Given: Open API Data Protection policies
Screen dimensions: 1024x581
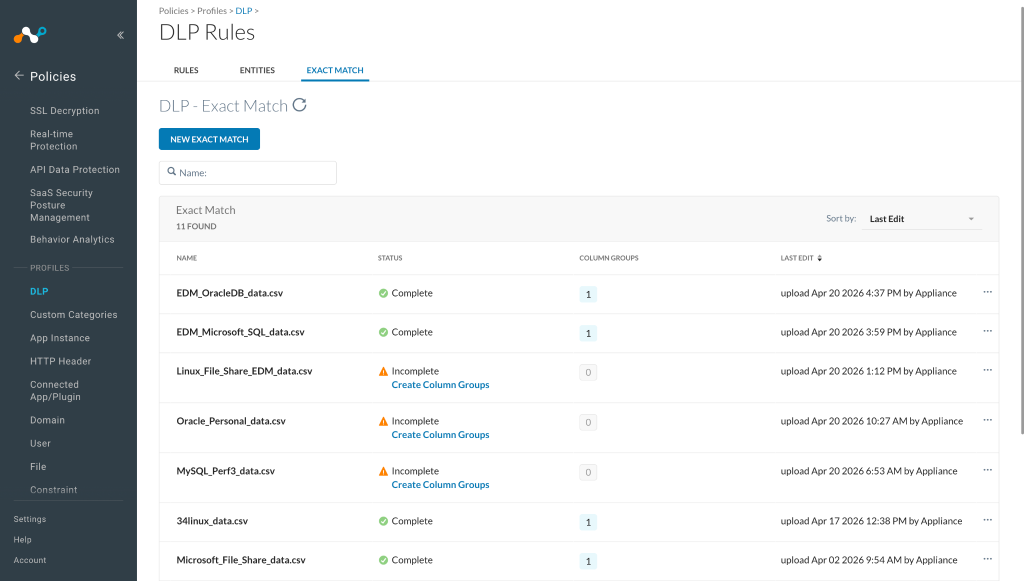Looking at the screenshot, I should [x=75, y=170].
